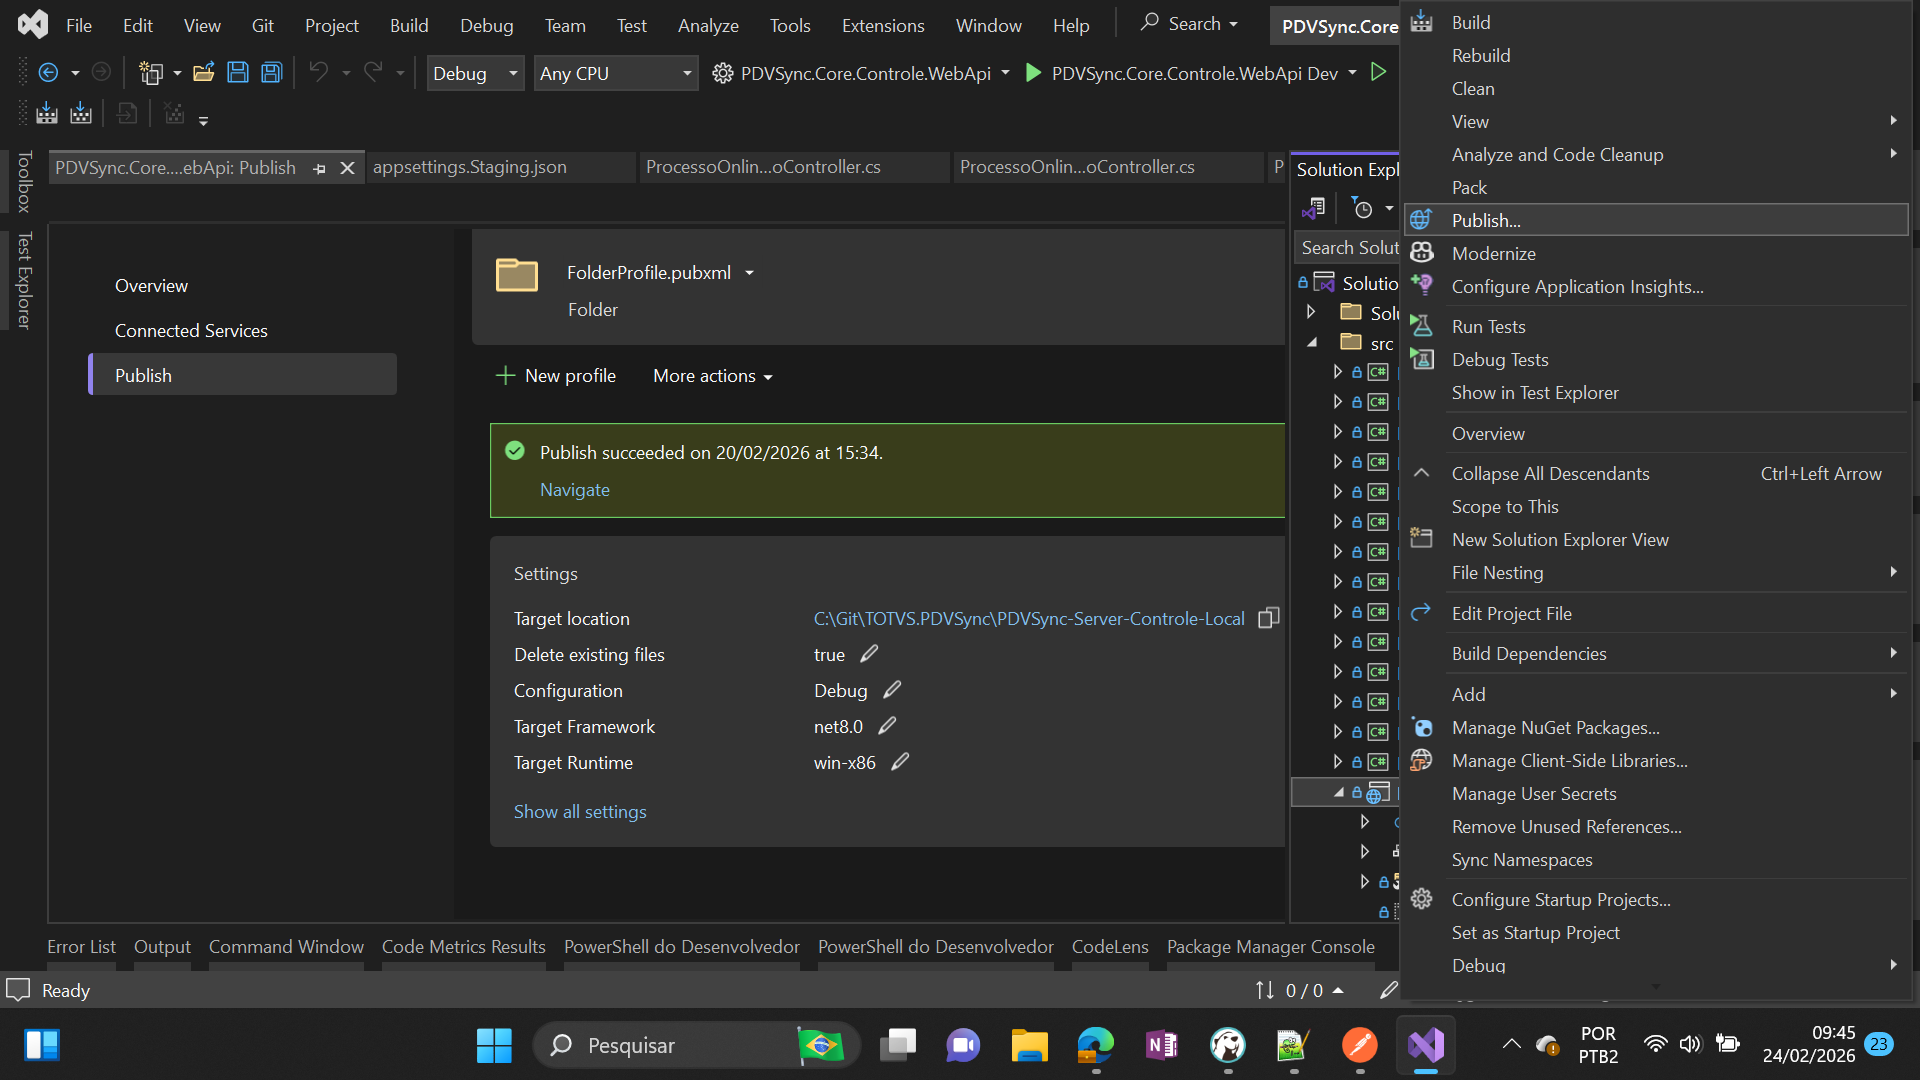
Task: Edit the Delete existing files pencil icon
Action: pyautogui.click(x=869, y=654)
